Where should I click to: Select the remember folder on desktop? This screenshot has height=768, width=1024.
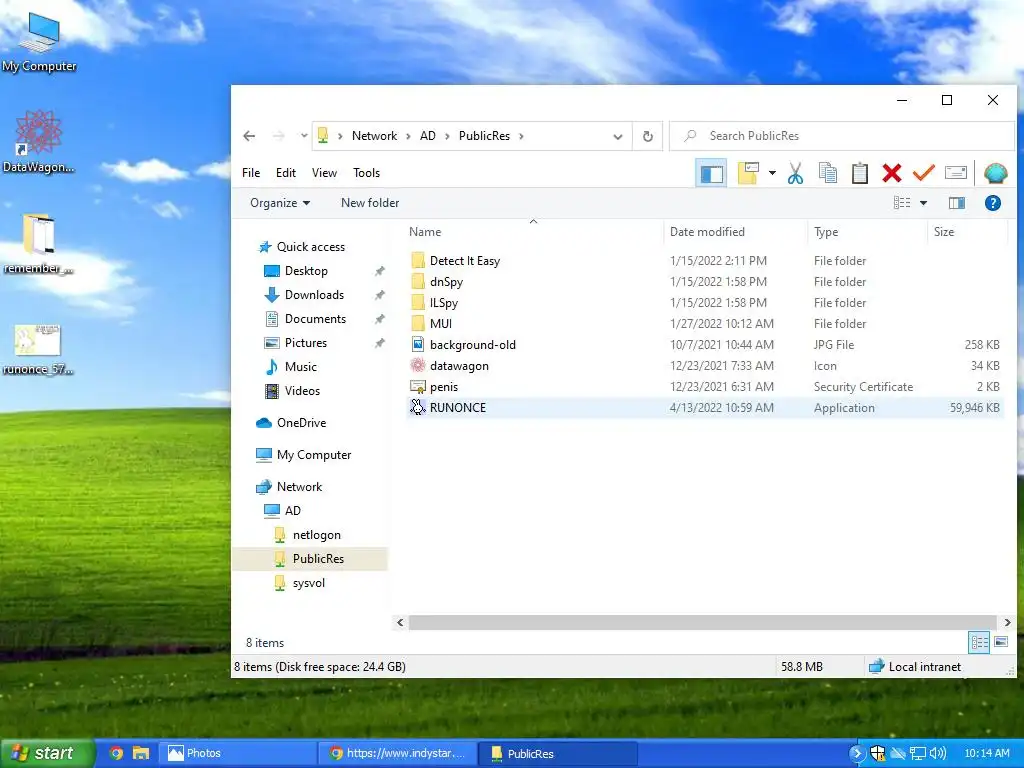(x=38, y=243)
